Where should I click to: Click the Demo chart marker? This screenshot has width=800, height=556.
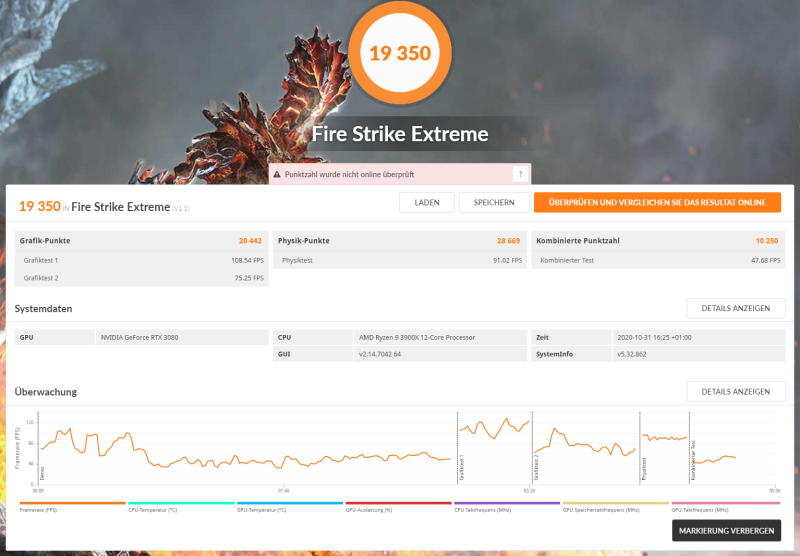pyautogui.click(x=42, y=473)
